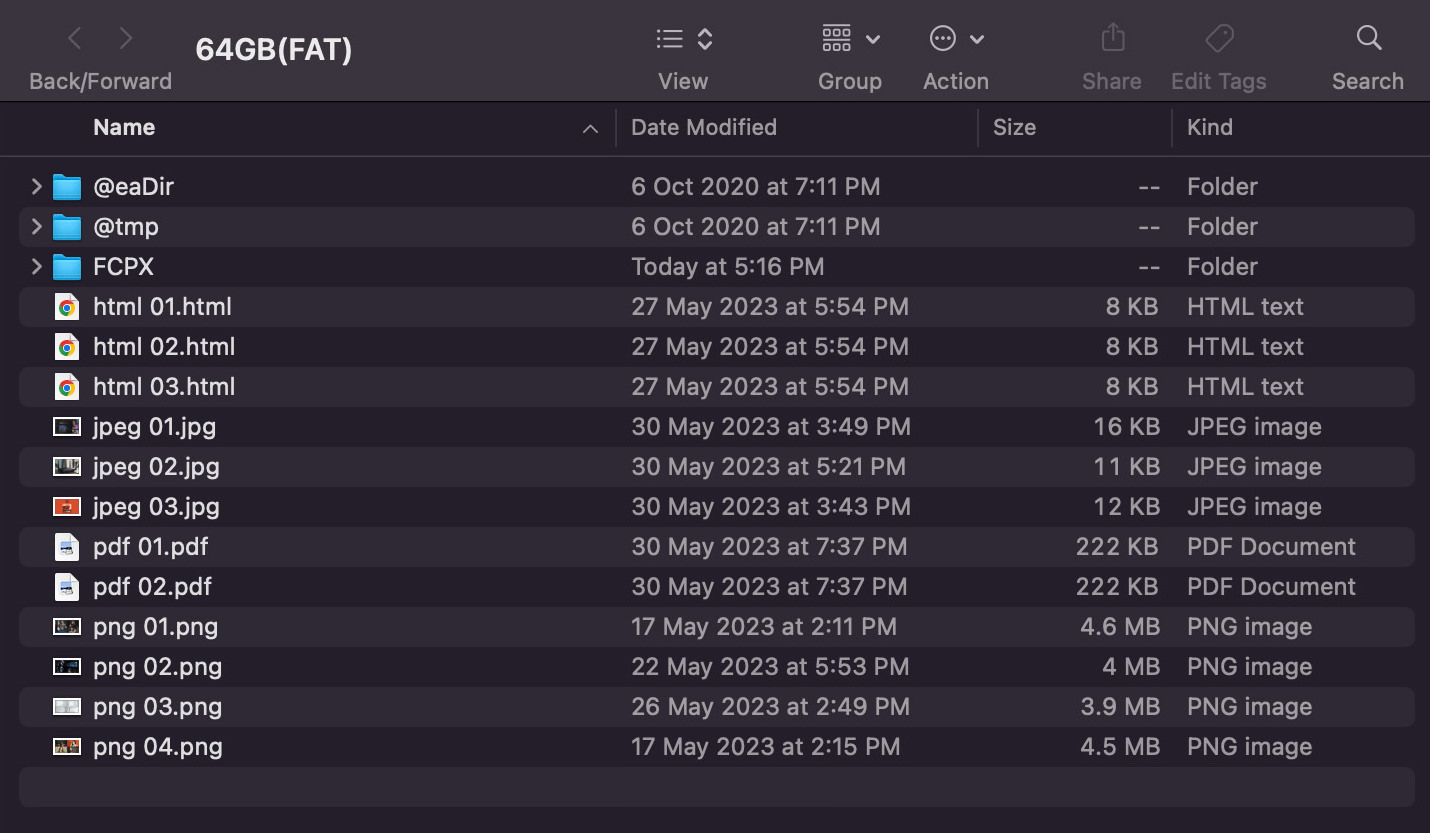1430x833 pixels.
Task: Select the file name png 03.png
Action: [x=157, y=707]
